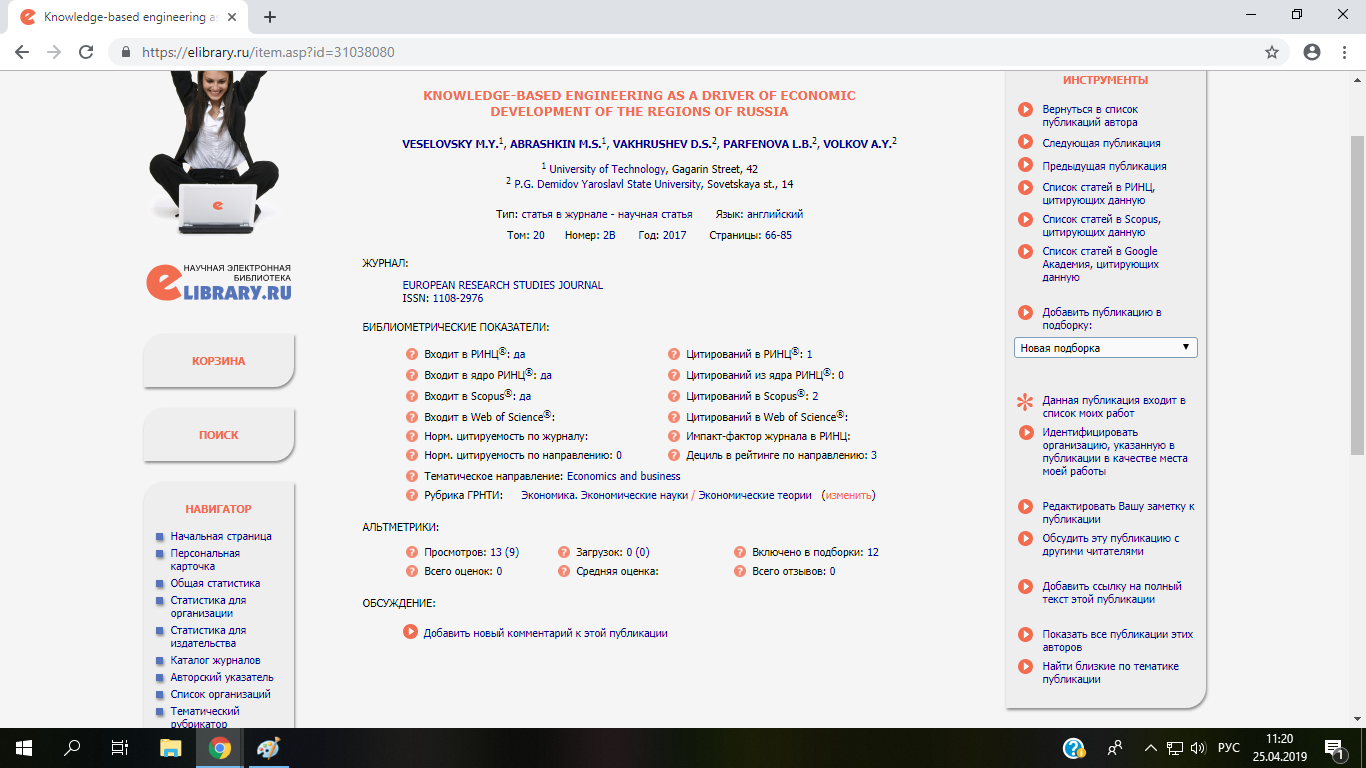Viewport: 1366px width, 768px height.
Task: Click help icon next to 'Включено в подборки'
Action: pyautogui.click(x=740, y=552)
